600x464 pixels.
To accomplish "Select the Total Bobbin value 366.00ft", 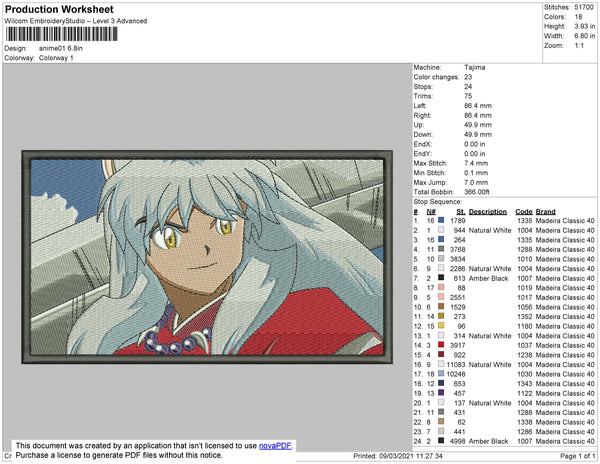I will click(x=477, y=192).
